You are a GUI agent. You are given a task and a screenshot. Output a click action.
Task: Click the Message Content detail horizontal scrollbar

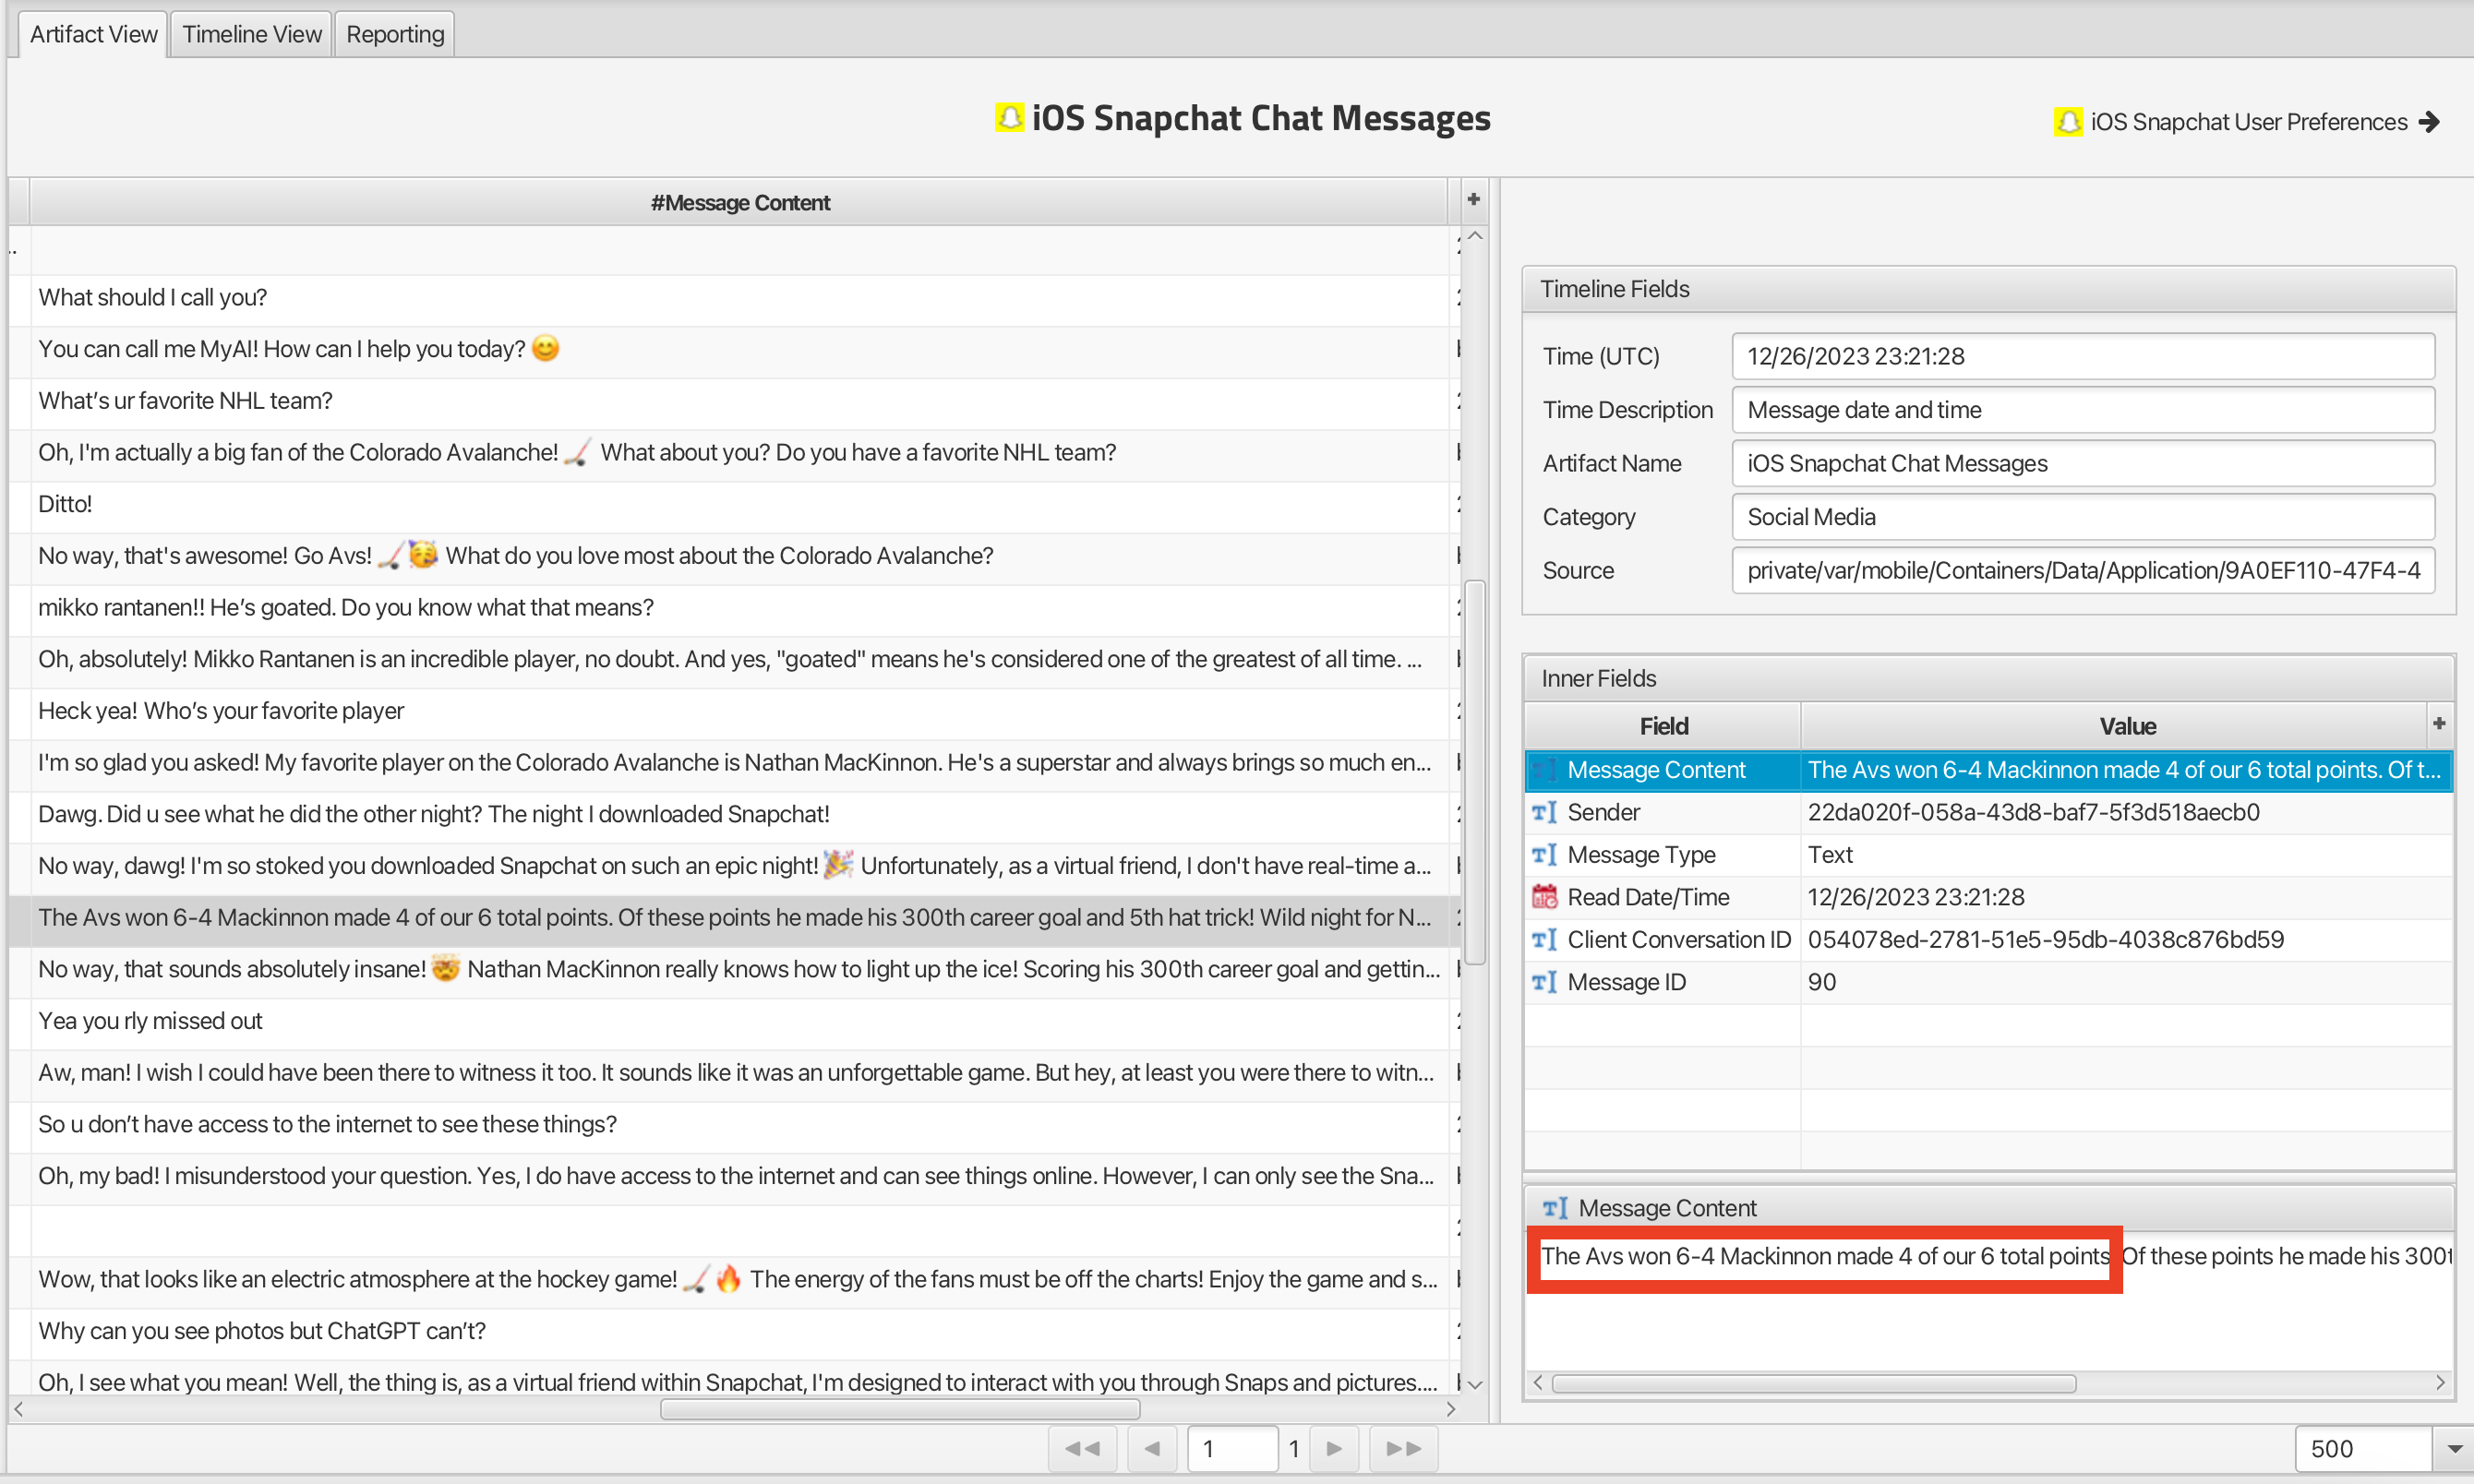[x=1813, y=1383]
